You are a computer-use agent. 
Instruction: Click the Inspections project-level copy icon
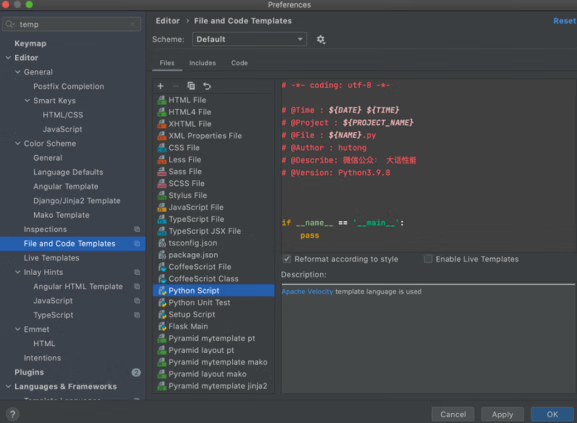point(137,229)
